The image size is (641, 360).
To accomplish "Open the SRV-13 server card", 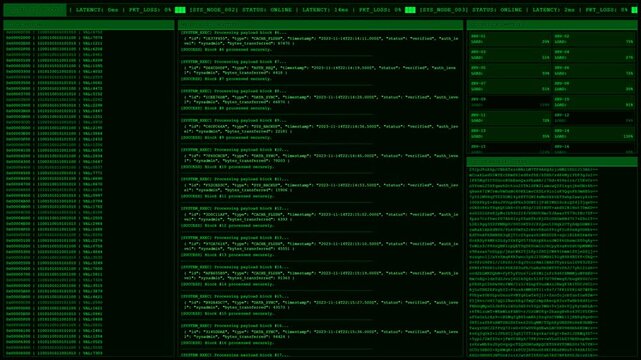I will 510,134.
